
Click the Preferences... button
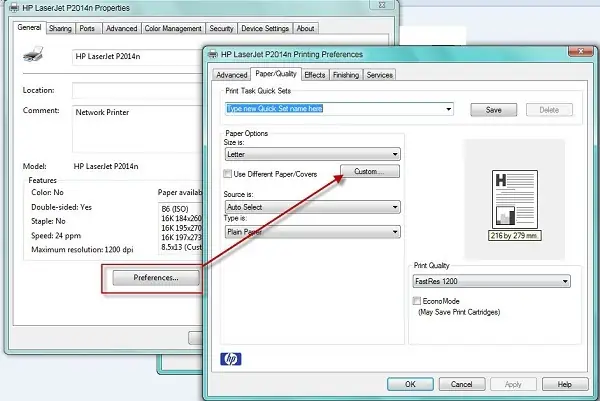coord(156,278)
